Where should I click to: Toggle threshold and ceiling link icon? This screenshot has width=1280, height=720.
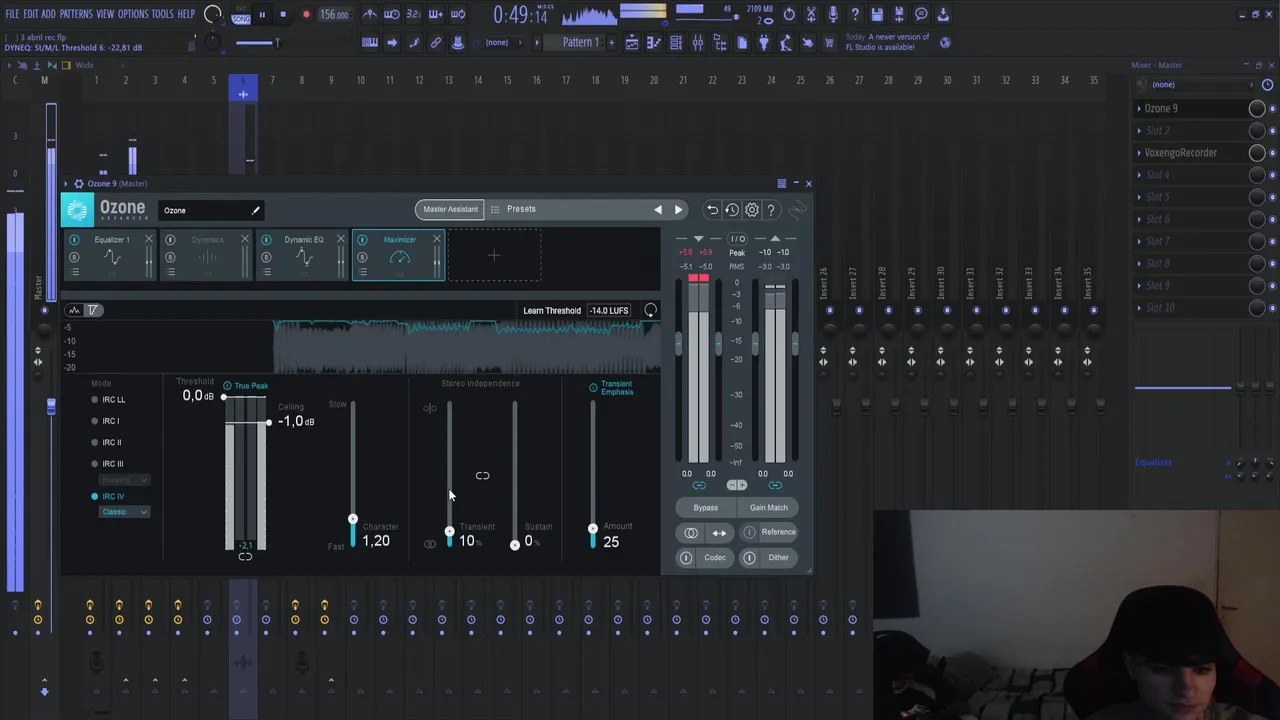[245, 557]
